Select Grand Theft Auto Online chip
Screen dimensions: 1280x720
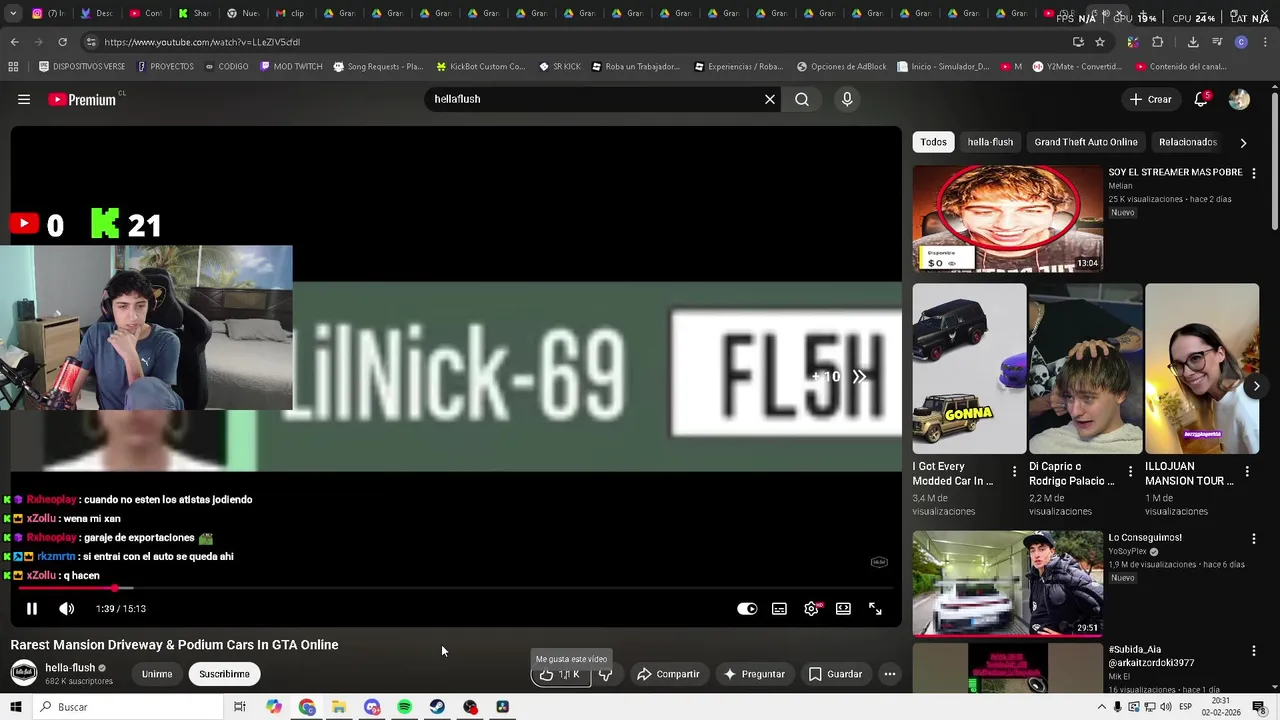tap(1086, 142)
